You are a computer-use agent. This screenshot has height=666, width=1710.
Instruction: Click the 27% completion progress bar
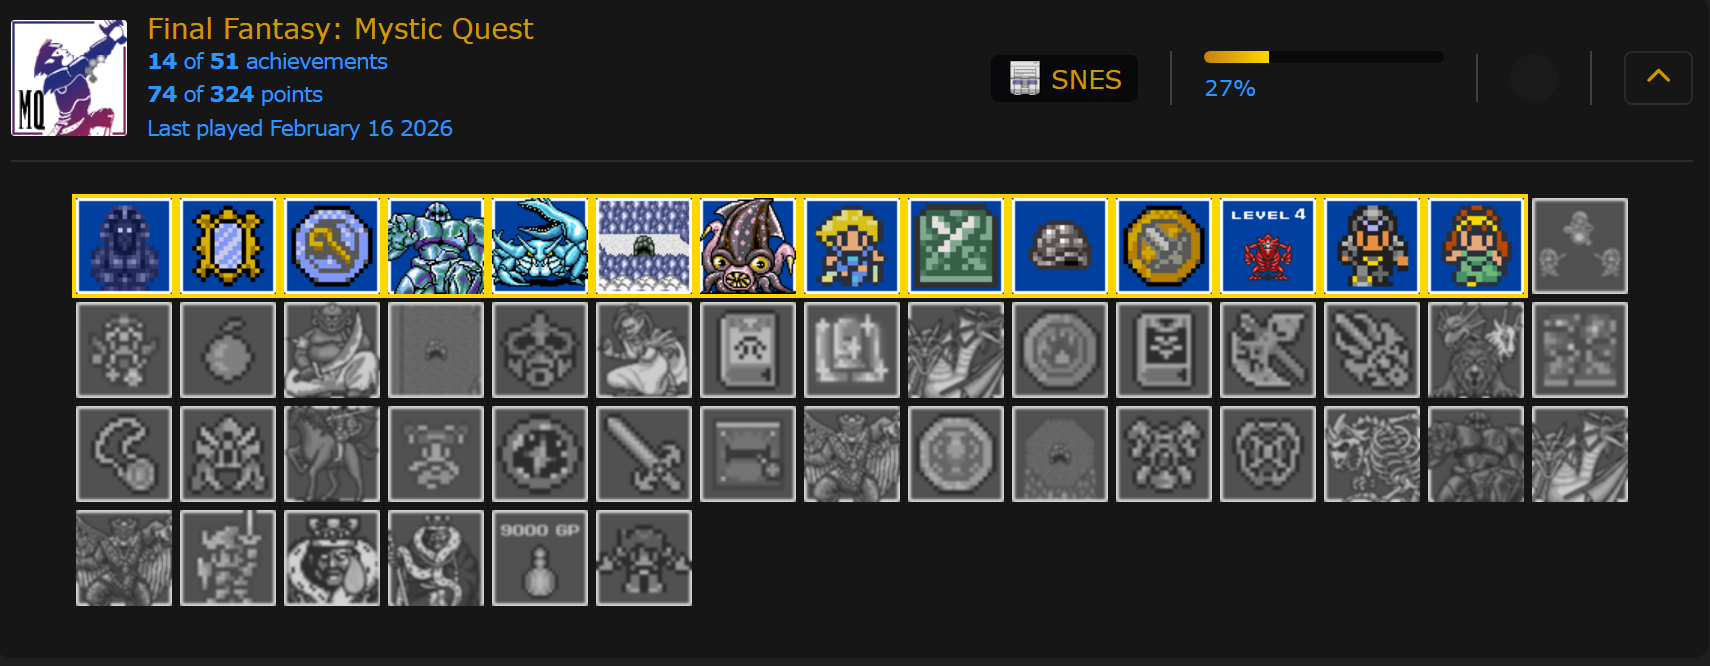pyautogui.click(x=1323, y=57)
